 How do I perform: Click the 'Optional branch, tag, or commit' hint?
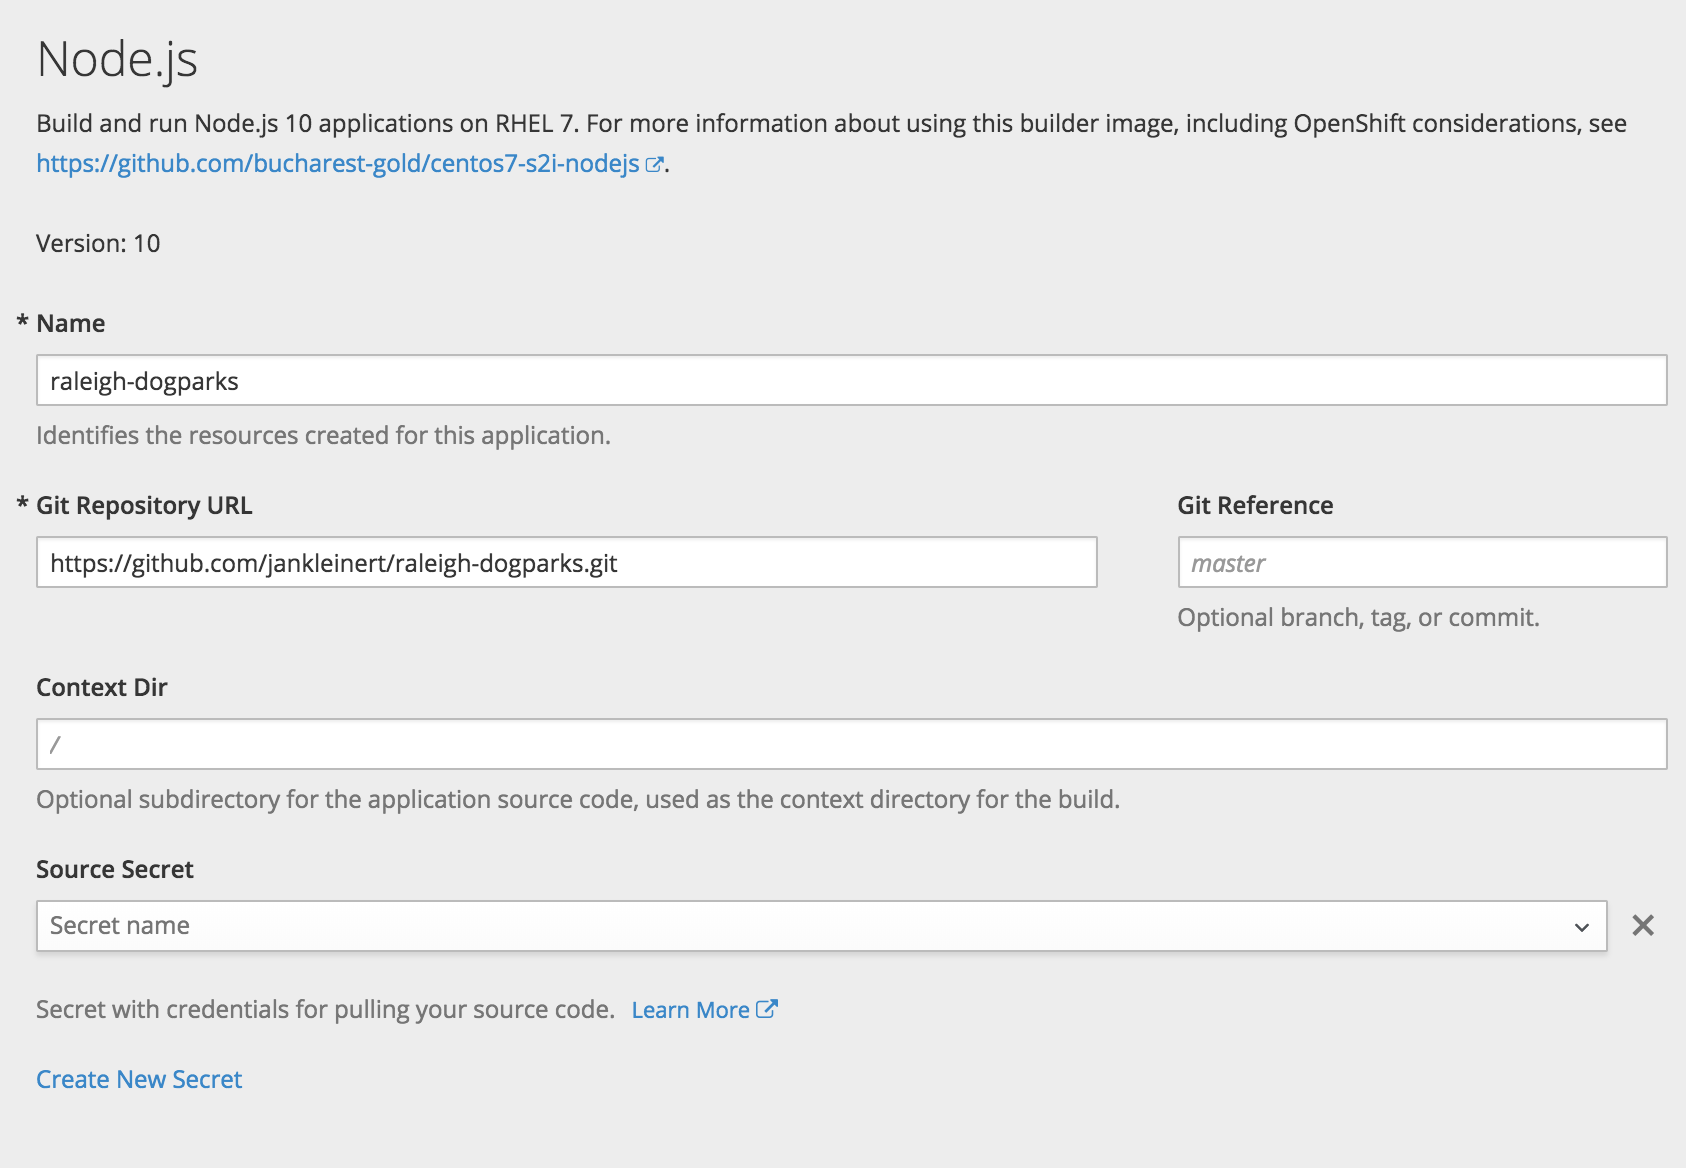(x=1357, y=617)
